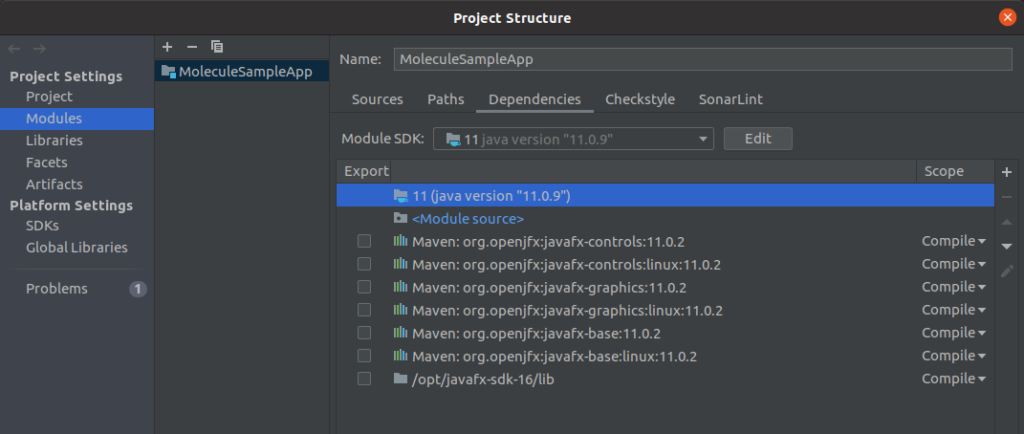
Task: Move dependency down with the down arrow icon
Action: click(1006, 246)
